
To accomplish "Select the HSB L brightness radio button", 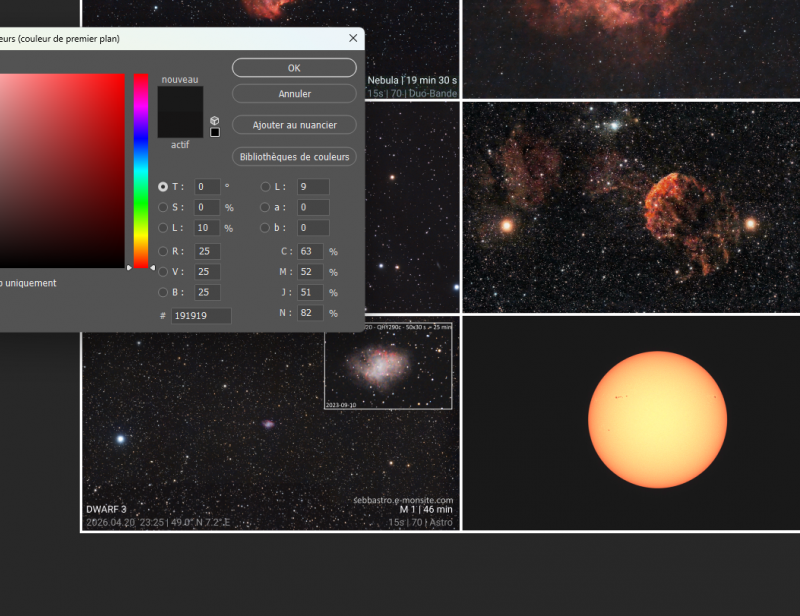I will [x=163, y=228].
